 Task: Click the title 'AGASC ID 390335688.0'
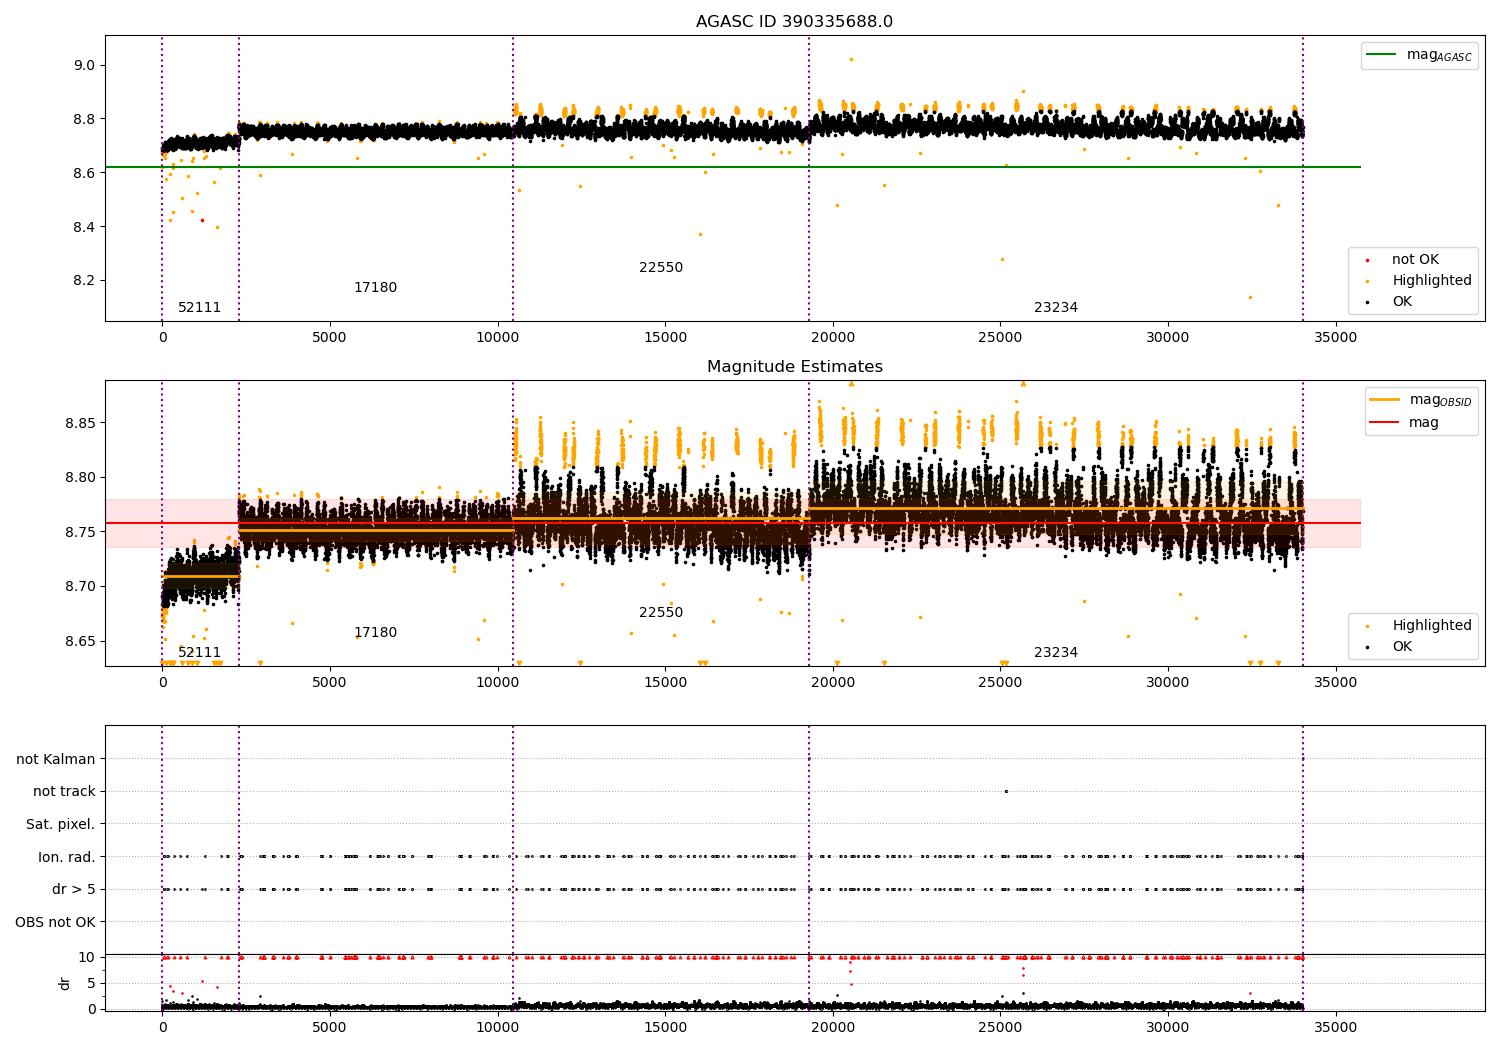(x=794, y=22)
